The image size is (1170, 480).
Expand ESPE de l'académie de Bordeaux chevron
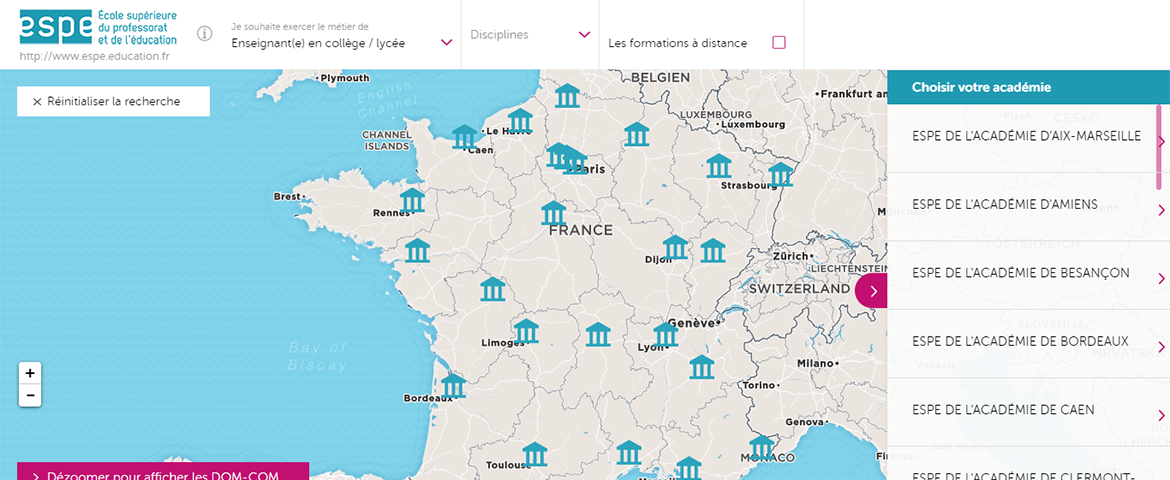[1161, 346]
